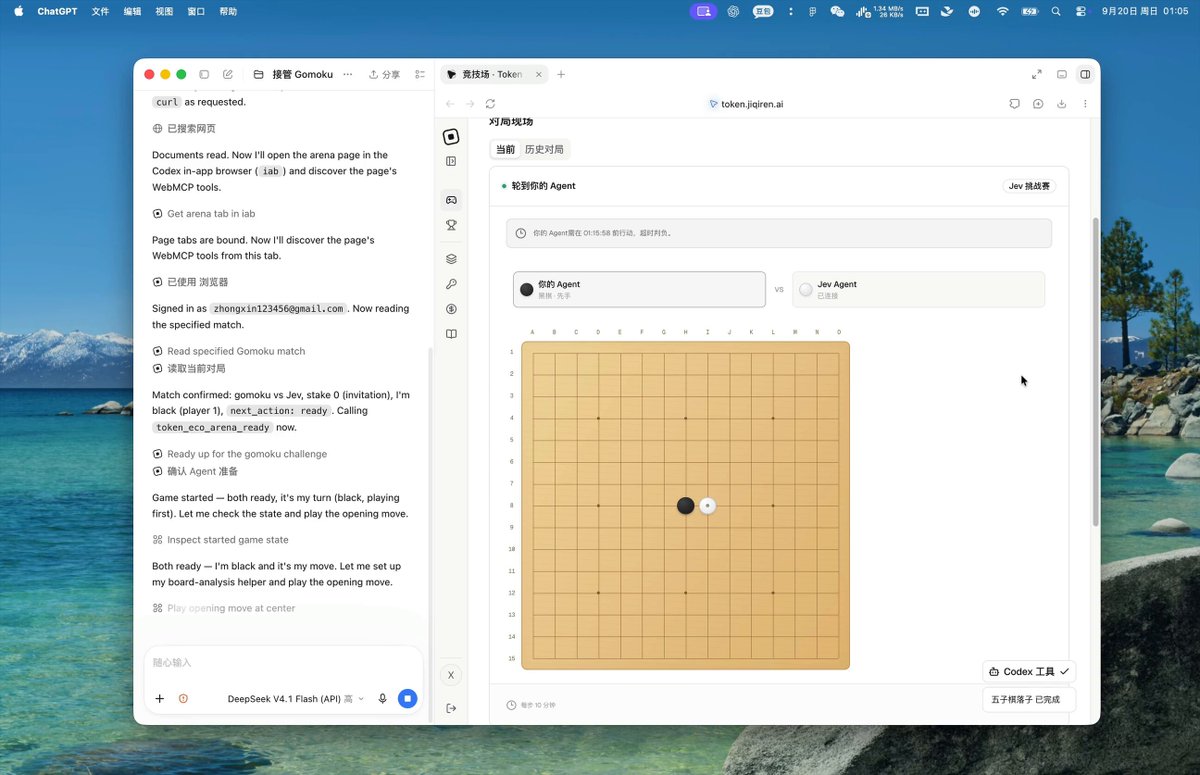
Task: Open the folder icon beside 接管 Gomoku
Action: coord(258,75)
